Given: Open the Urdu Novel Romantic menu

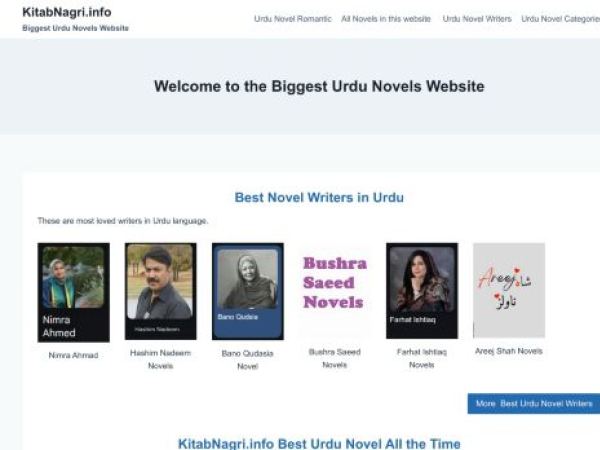Looking at the screenshot, I should tap(293, 19).
